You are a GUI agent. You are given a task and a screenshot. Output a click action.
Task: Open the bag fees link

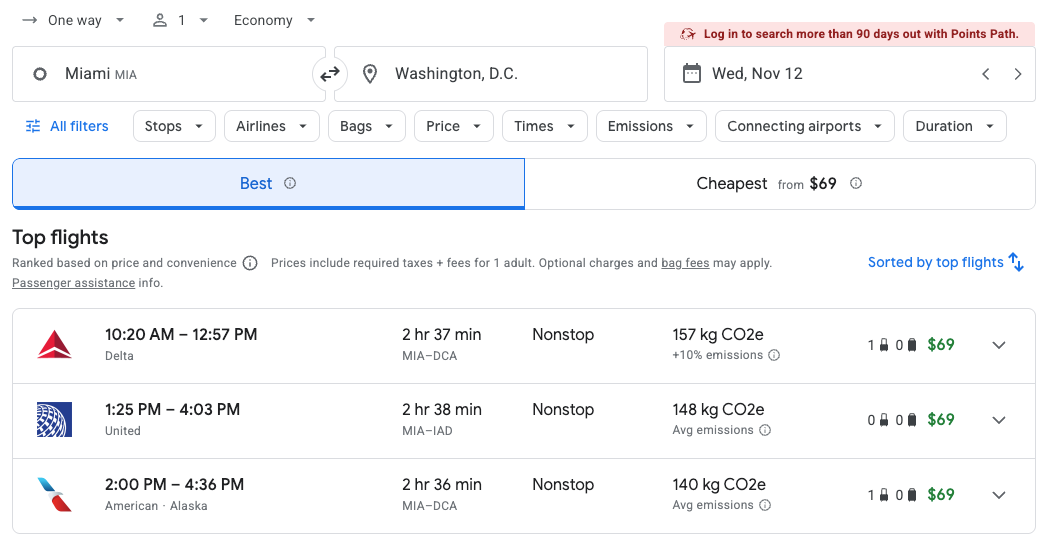click(x=685, y=263)
